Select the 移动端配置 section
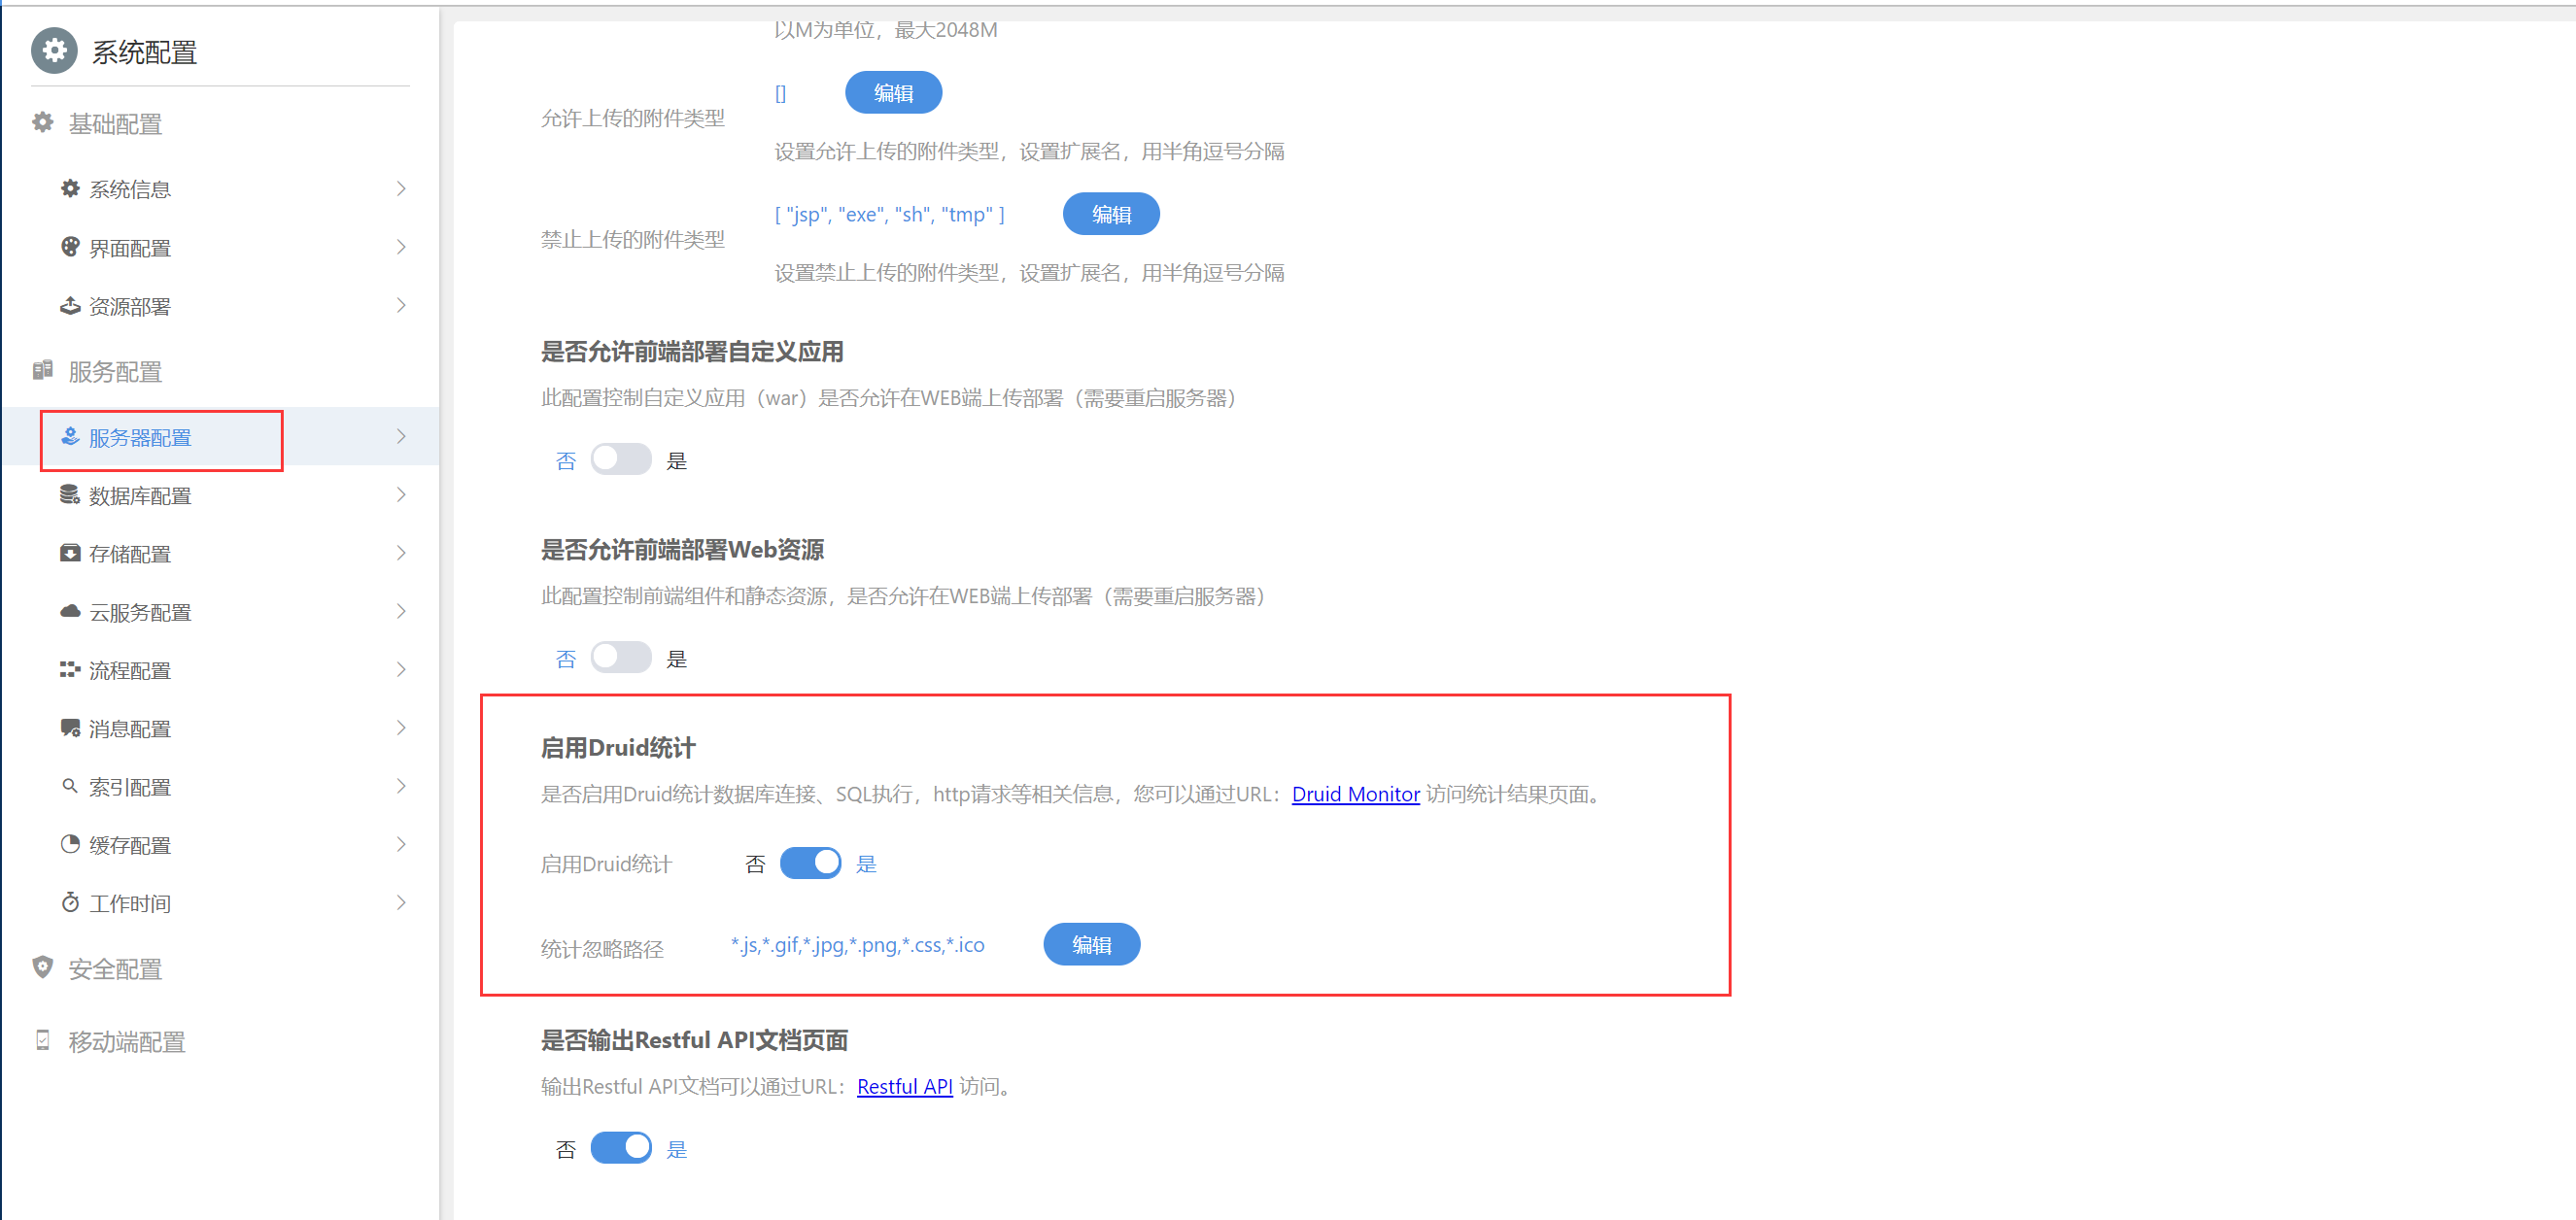Image resolution: width=2576 pixels, height=1220 pixels. click(127, 1042)
